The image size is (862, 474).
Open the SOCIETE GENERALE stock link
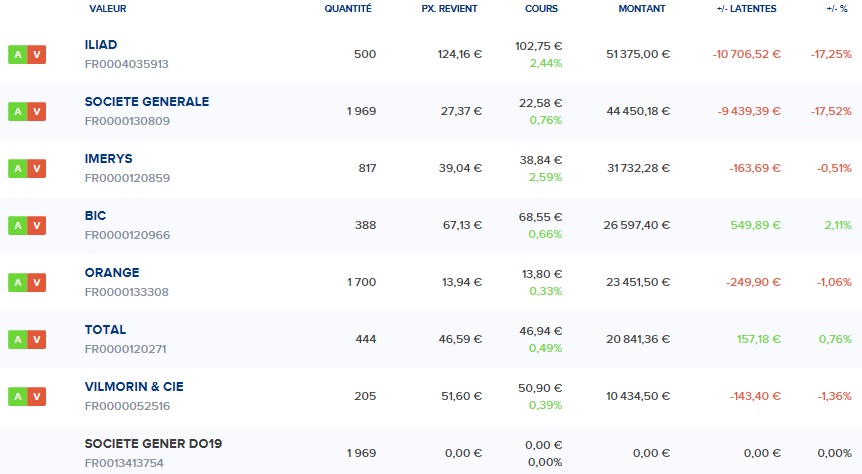click(147, 102)
